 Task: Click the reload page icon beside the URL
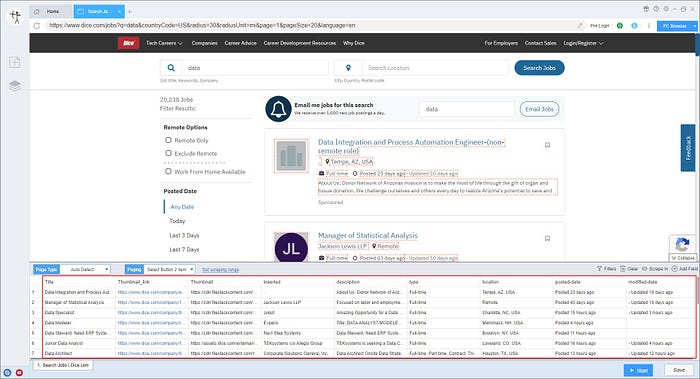pos(37,25)
